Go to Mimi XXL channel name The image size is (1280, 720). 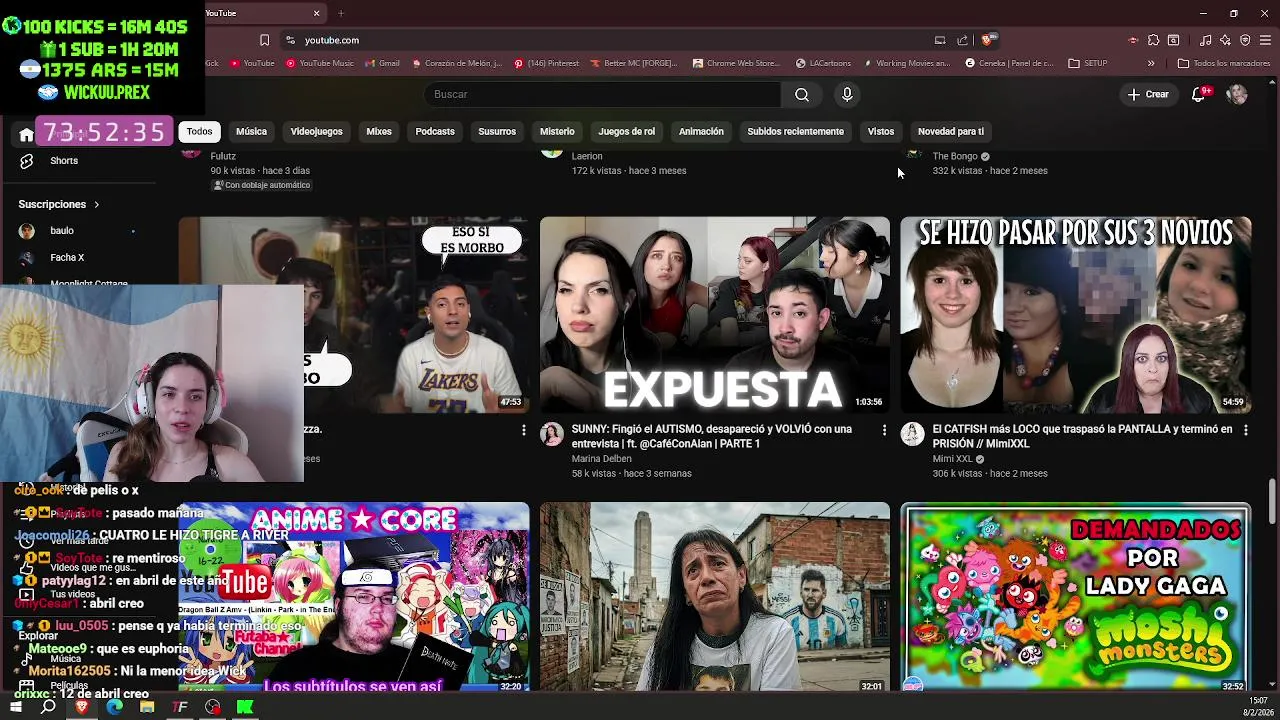tap(952, 459)
